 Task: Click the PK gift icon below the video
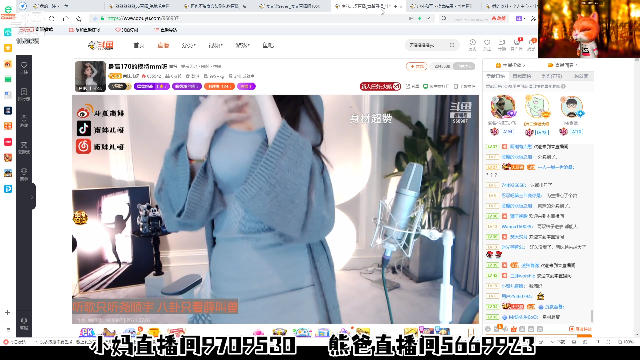click(87, 332)
